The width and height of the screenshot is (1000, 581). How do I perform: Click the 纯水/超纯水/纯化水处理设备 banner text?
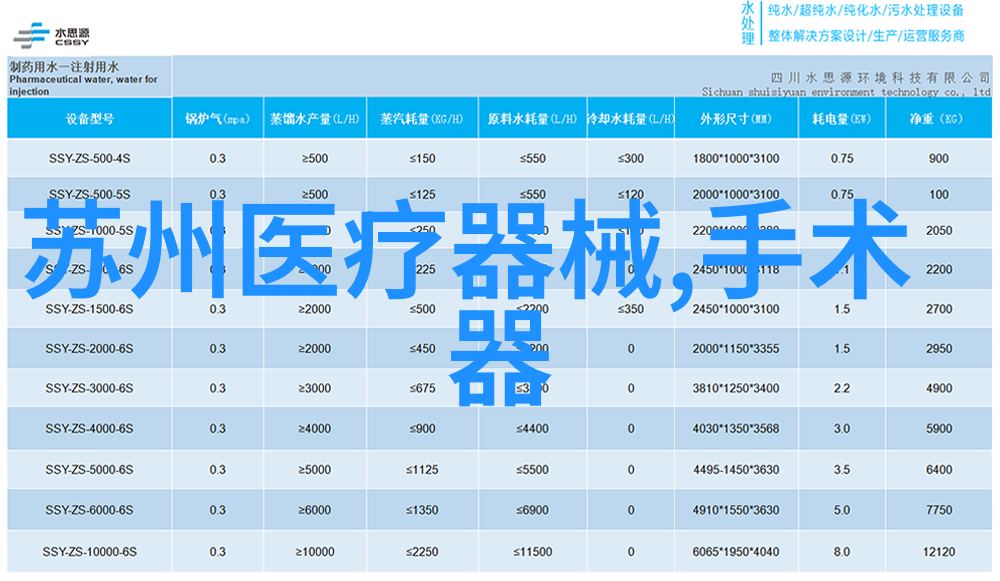(x=866, y=11)
